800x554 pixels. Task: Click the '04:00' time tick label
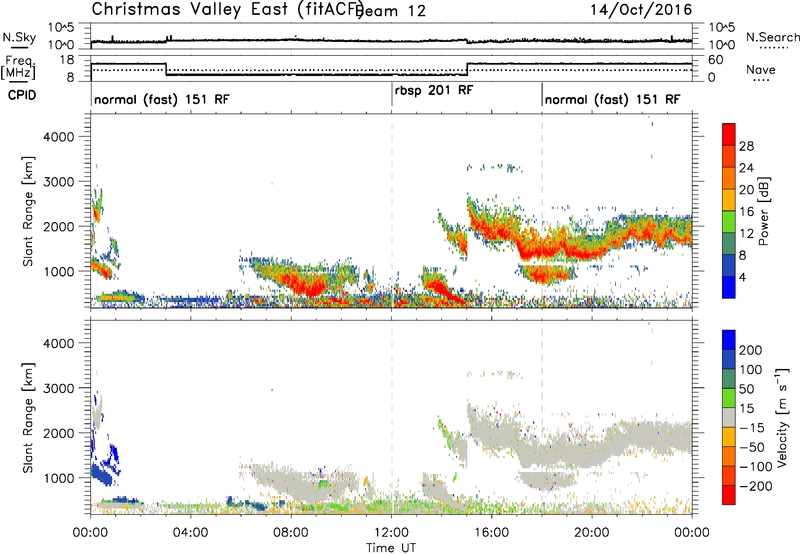pos(190,533)
